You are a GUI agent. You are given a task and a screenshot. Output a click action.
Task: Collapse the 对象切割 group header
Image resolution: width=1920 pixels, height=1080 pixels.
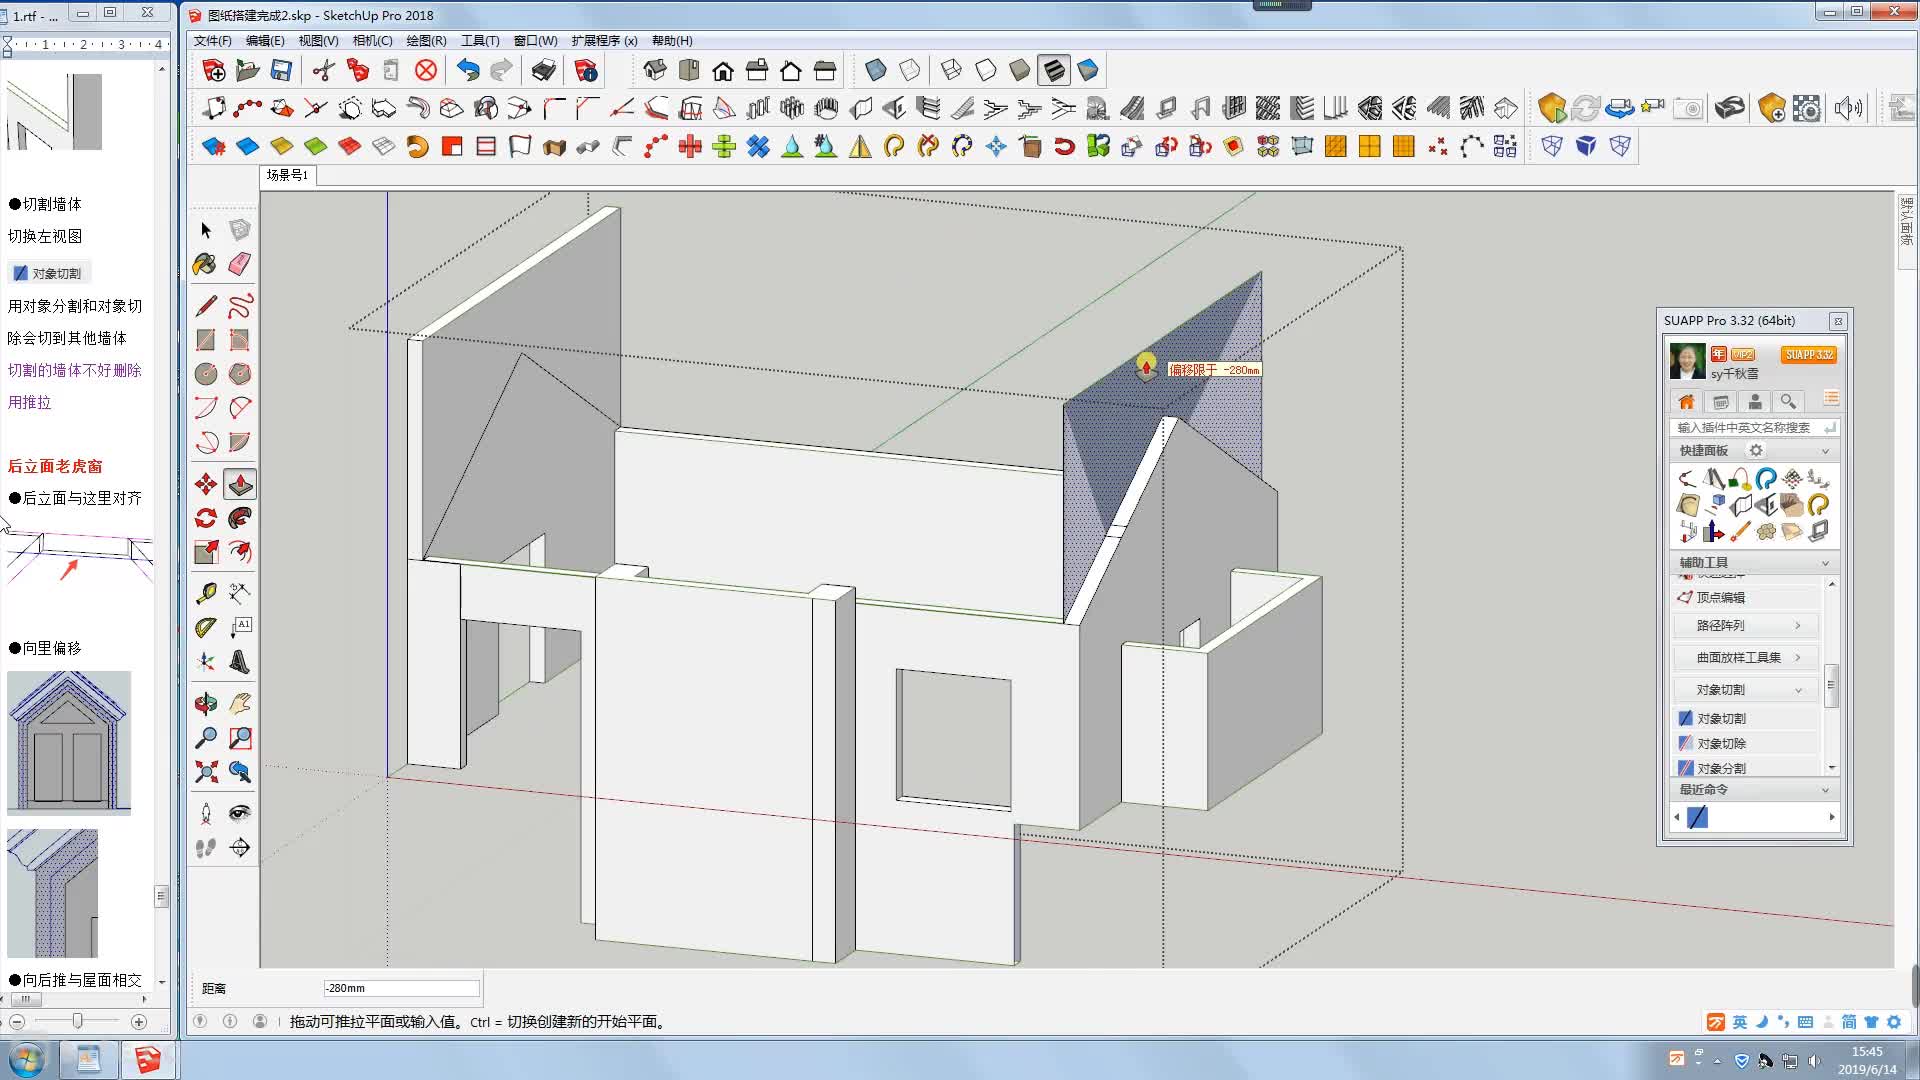(x=1744, y=690)
